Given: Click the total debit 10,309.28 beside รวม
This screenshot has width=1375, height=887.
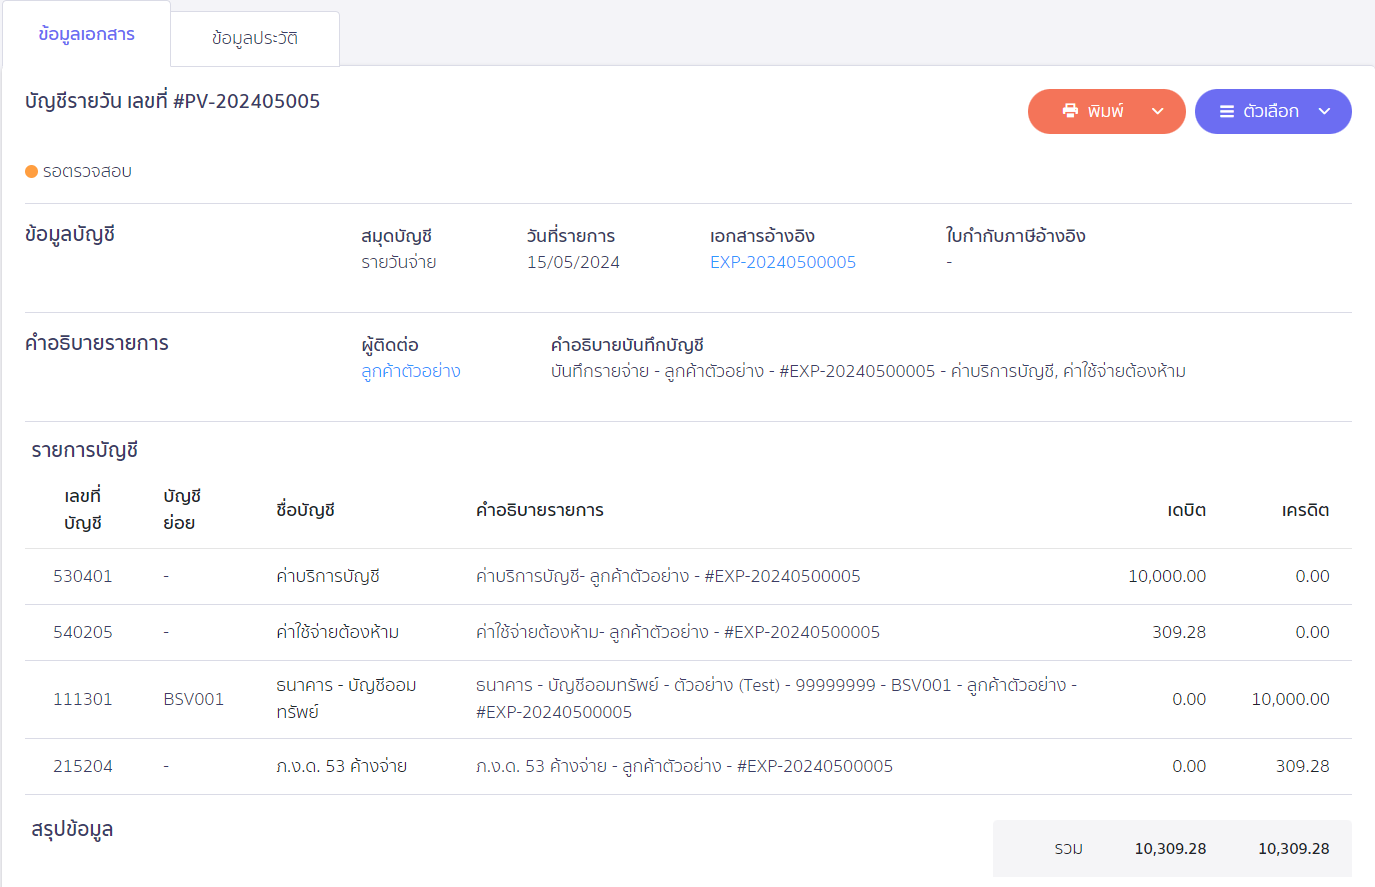Looking at the screenshot, I should pyautogui.click(x=1170, y=848).
